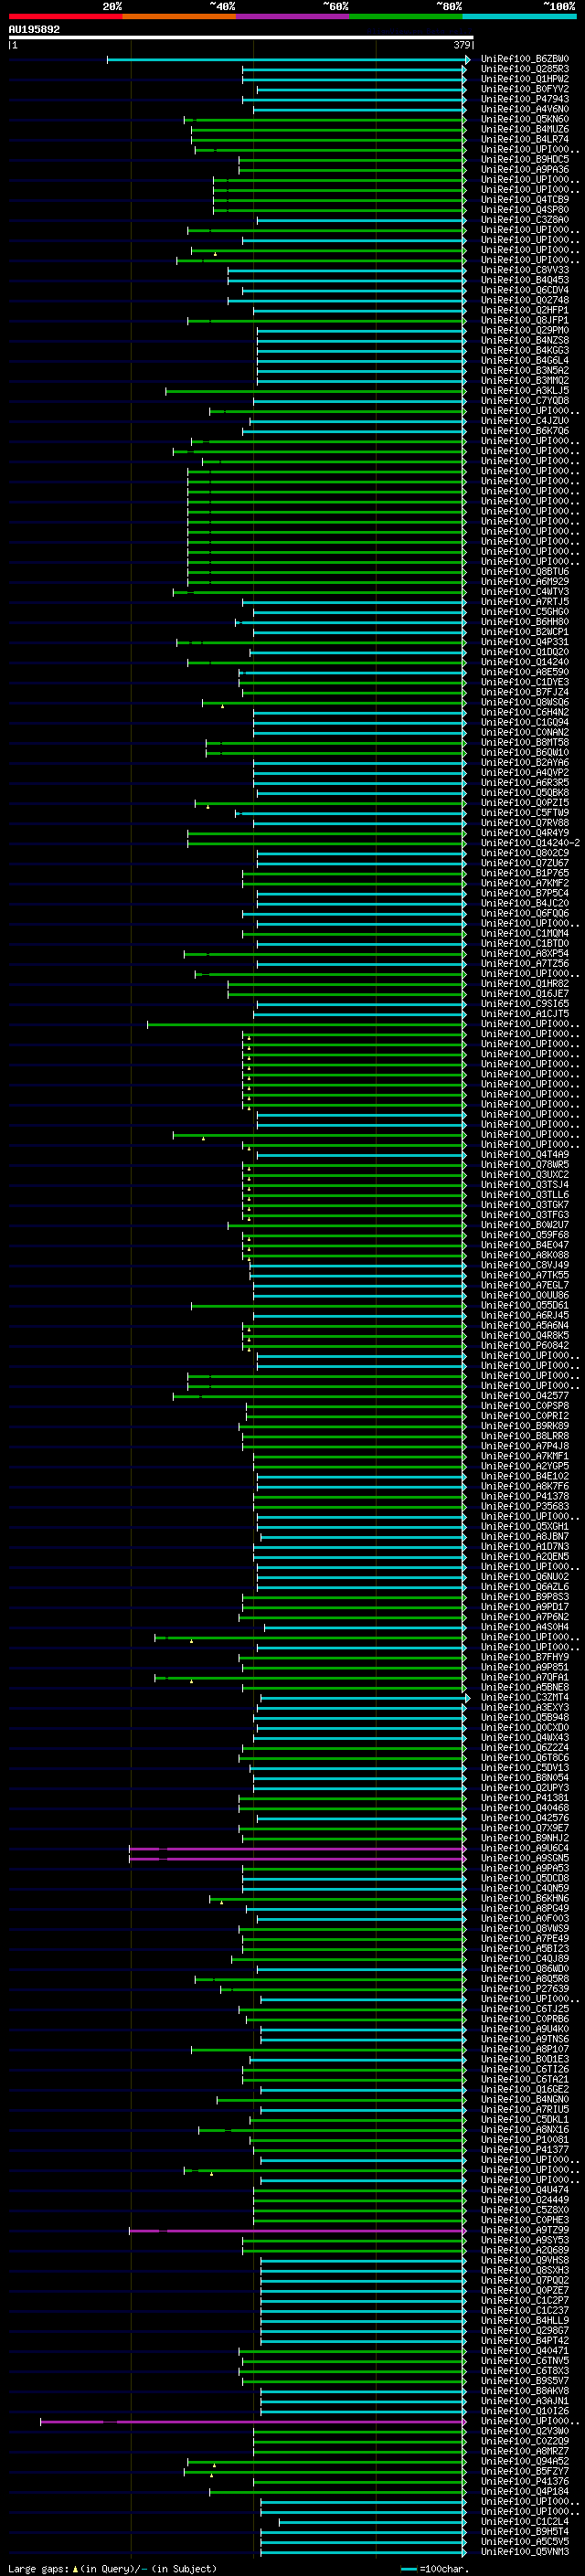Click the UniRef100_C0NAN2 label
The image size is (585, 2576).
tap(524, 732)
